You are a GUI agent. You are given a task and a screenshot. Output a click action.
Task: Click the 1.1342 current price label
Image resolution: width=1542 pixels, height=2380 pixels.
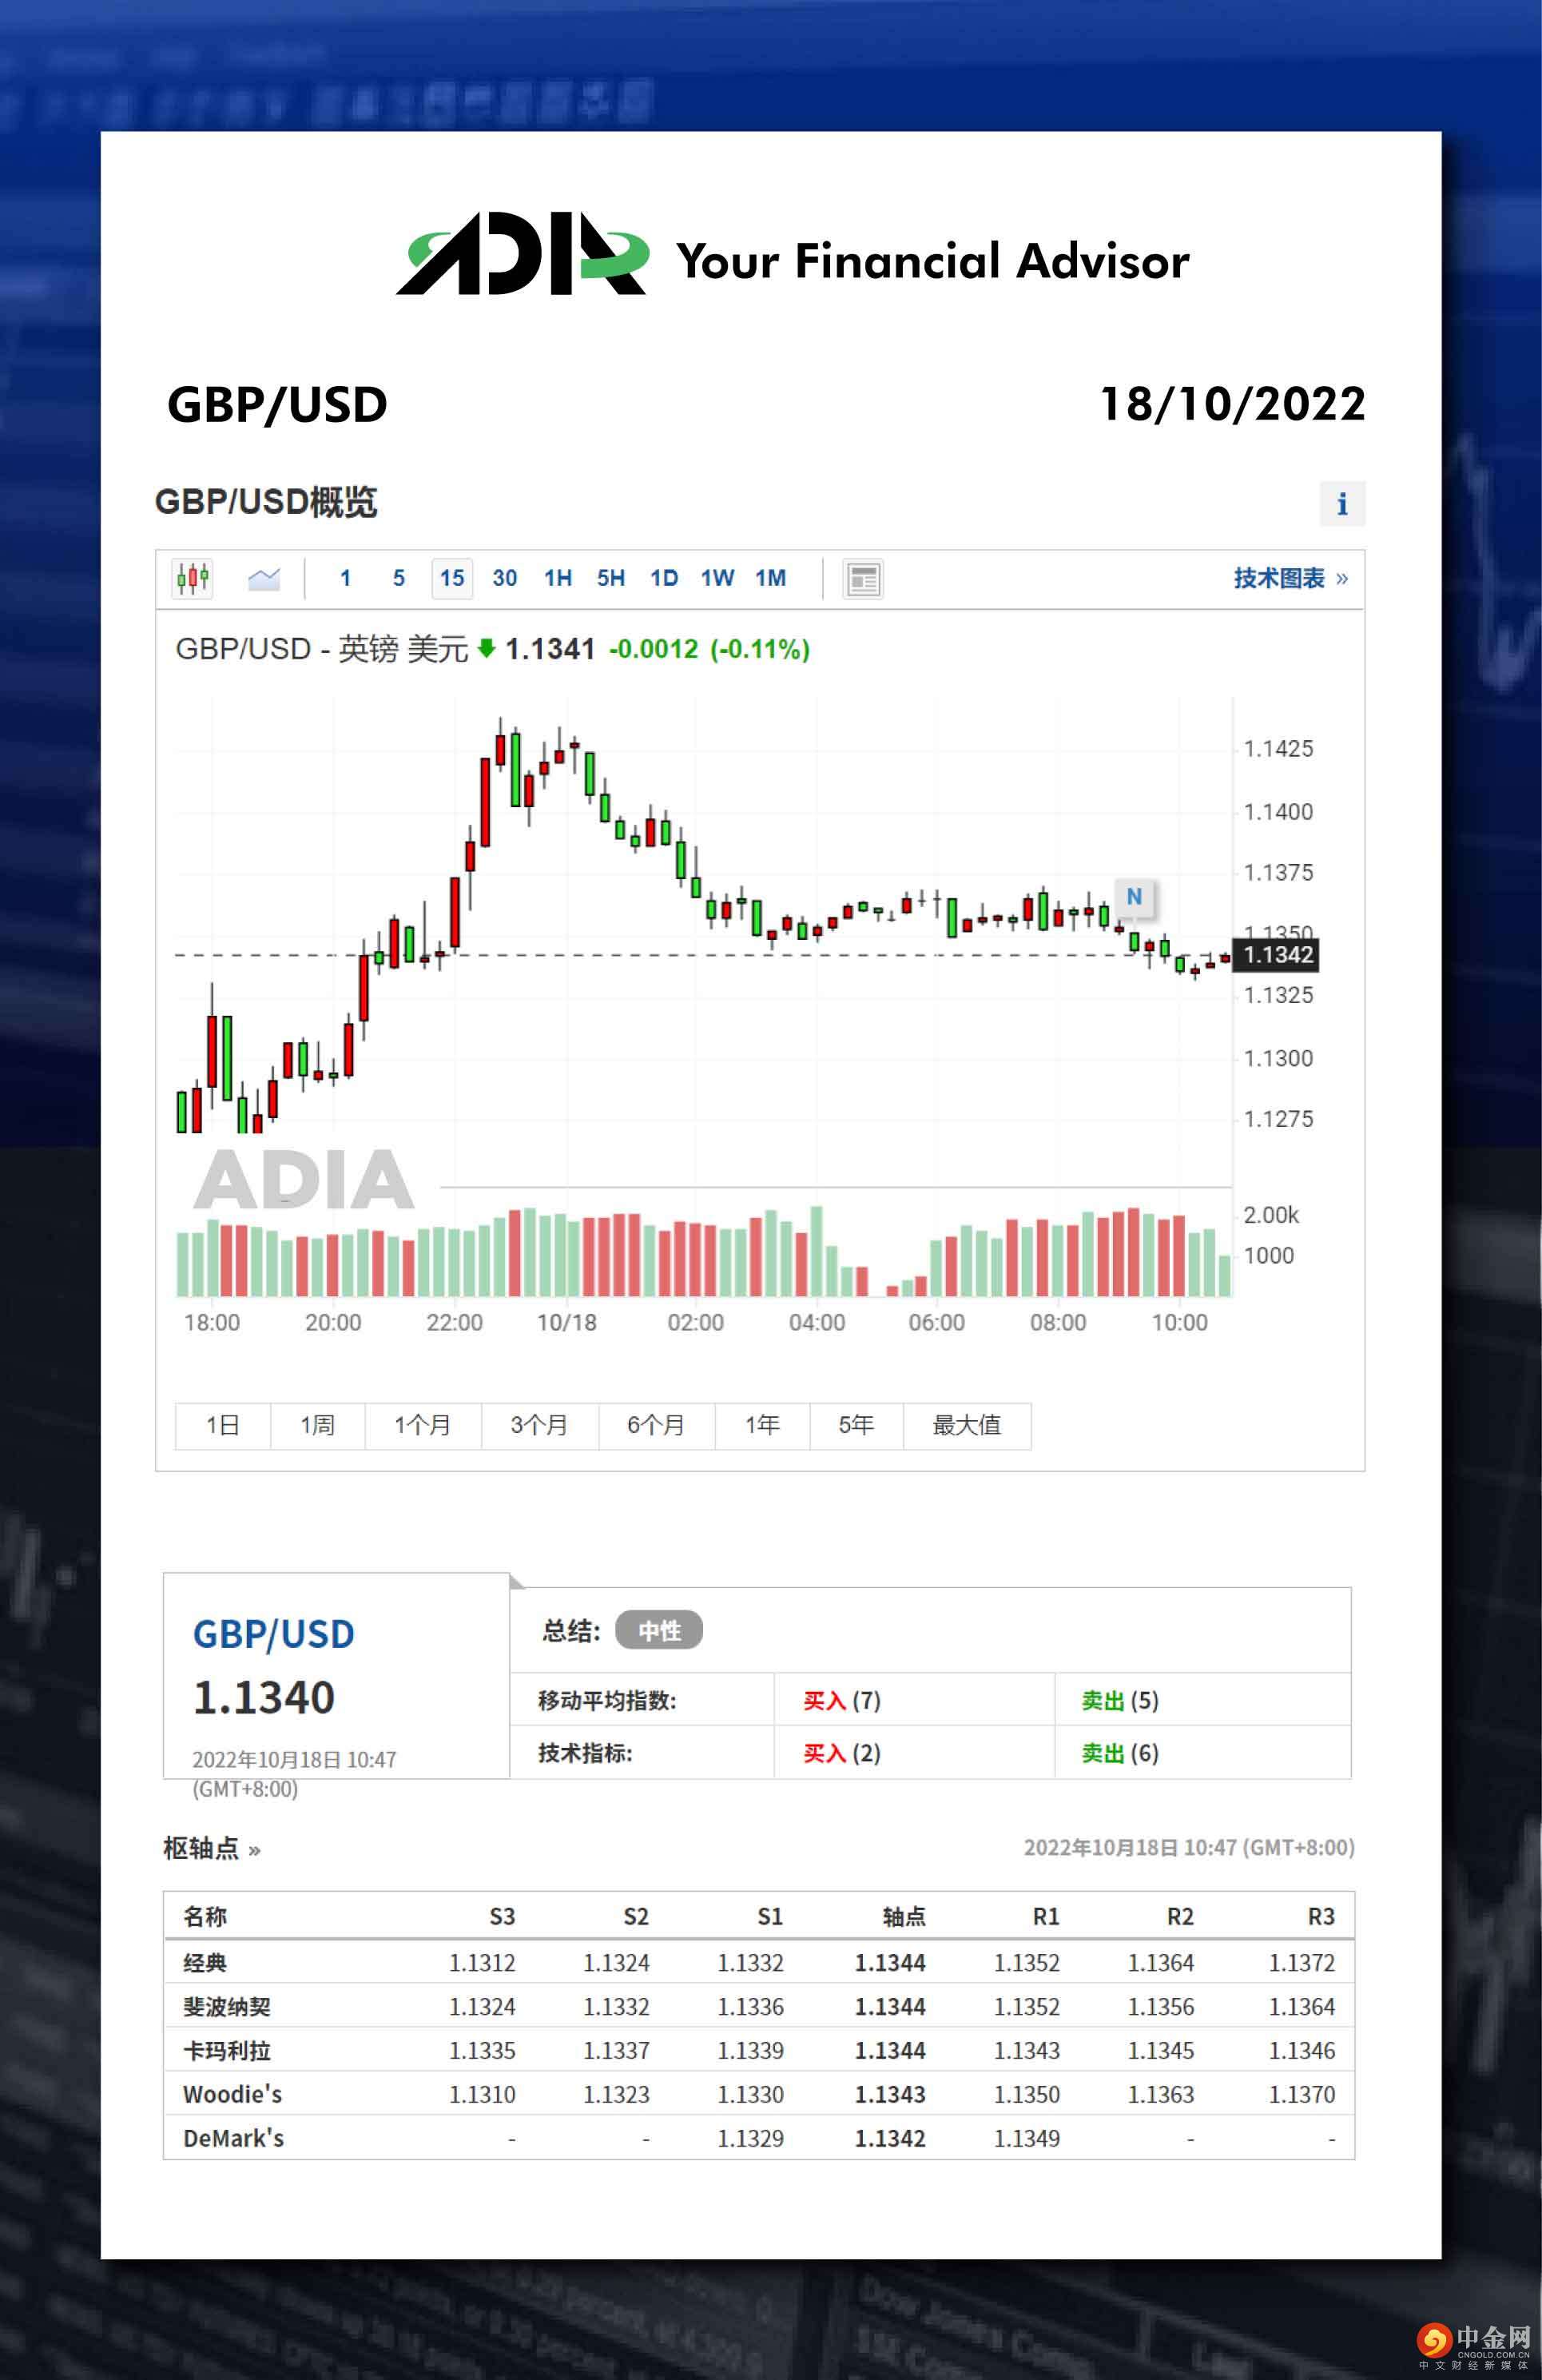point(1277,955)
